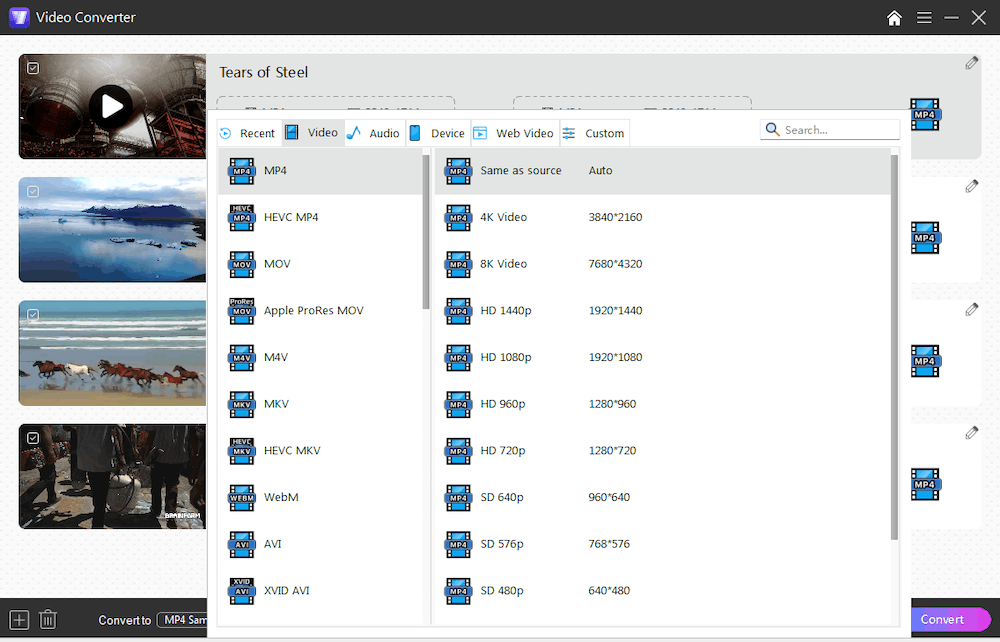Select MOV format
Image resolution: width=1000 pixels, height=642 pixels.
(x=320, y=264)
